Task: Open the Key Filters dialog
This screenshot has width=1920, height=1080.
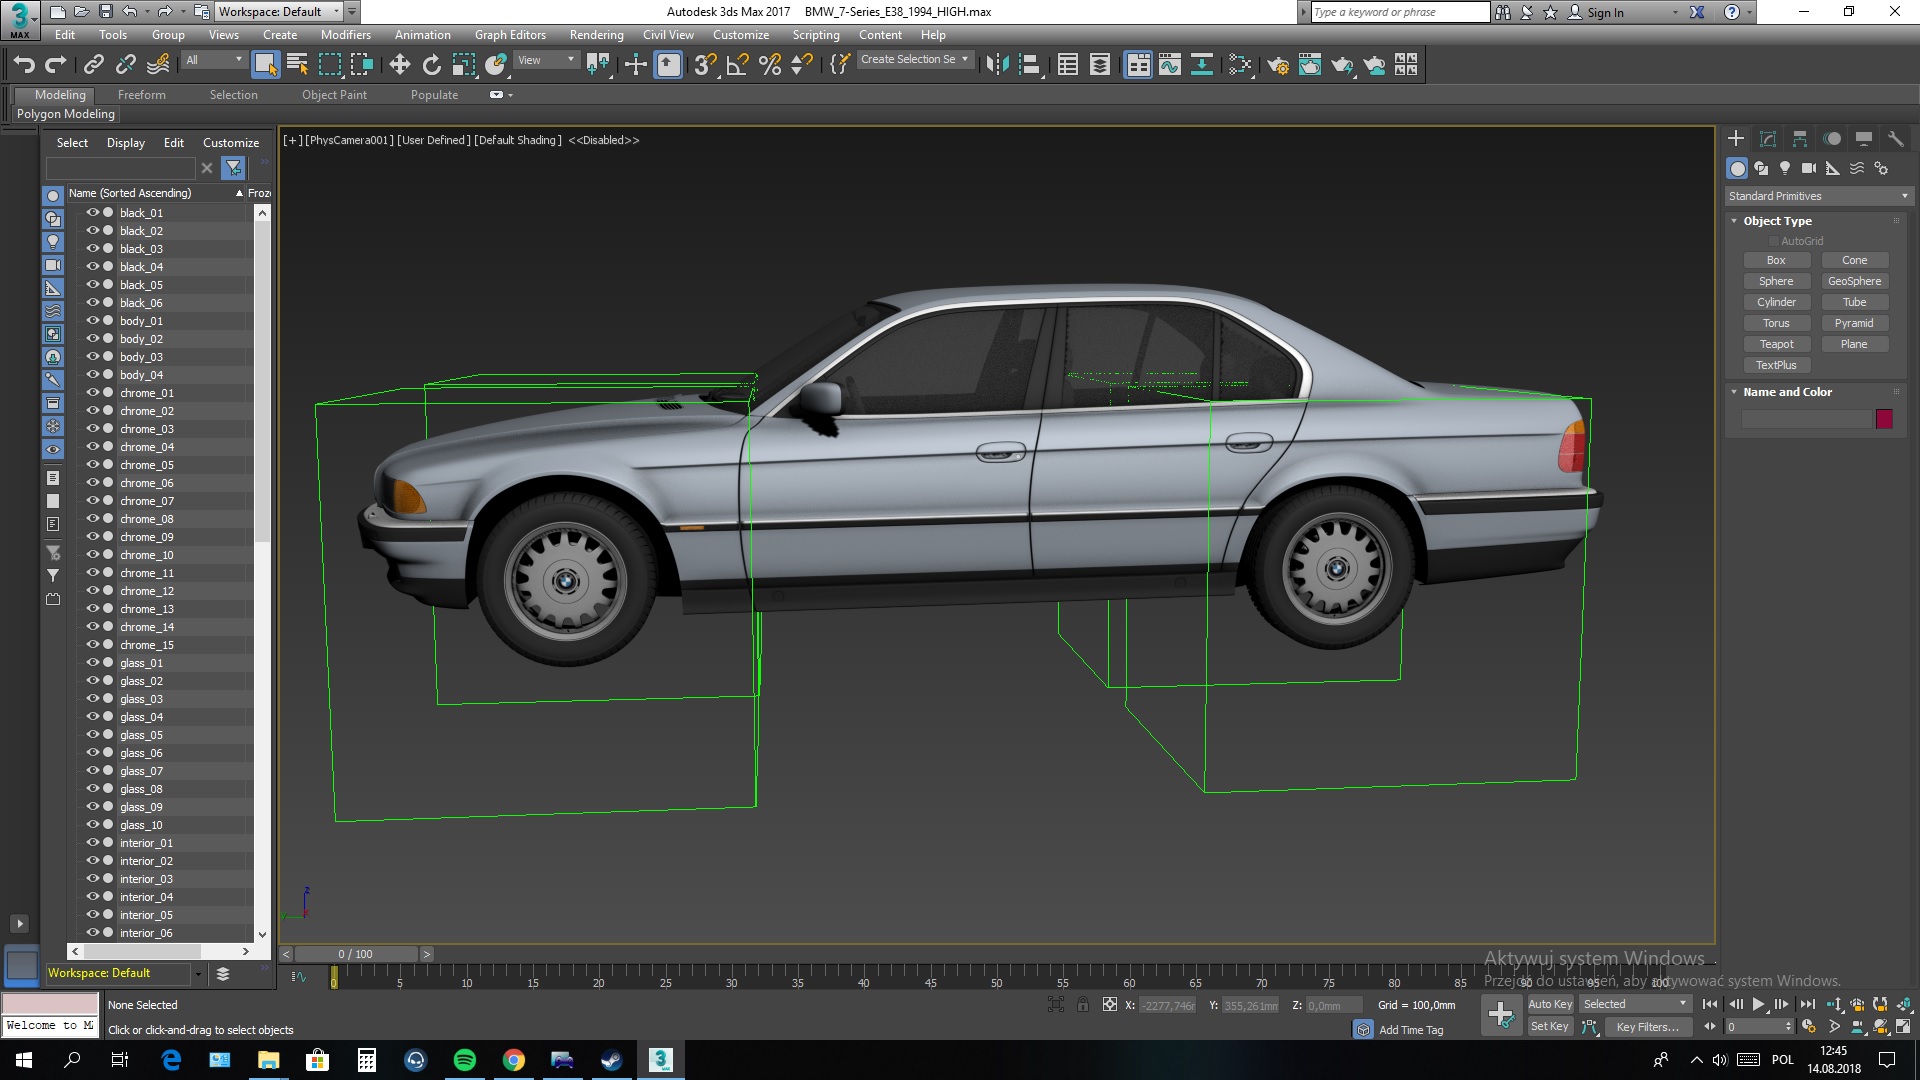Action: [1648, 1027]
